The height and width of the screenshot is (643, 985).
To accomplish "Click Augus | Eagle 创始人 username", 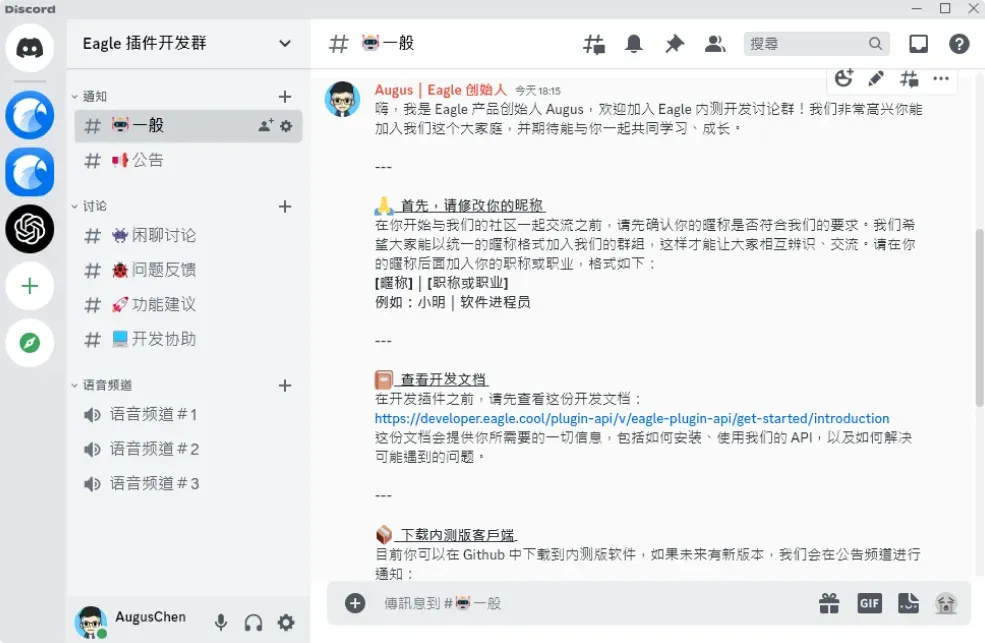I will click(x=440, y=90).
